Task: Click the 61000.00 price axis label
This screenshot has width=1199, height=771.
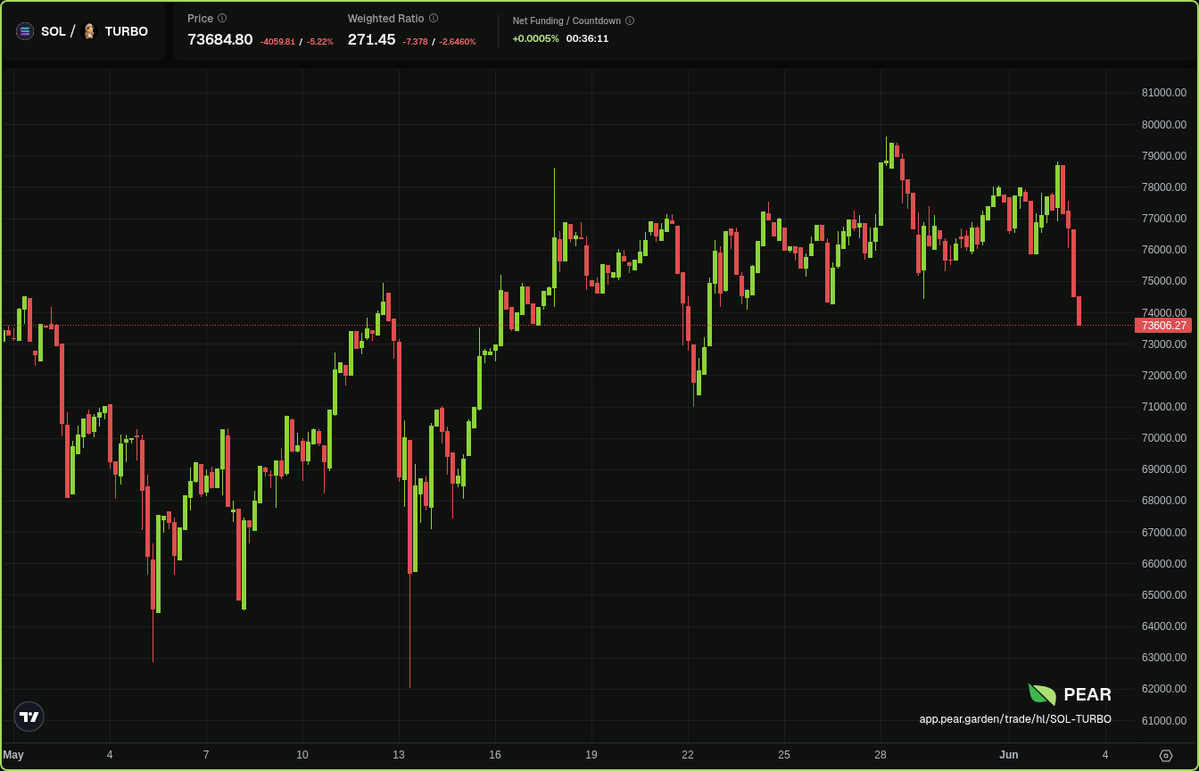Action: (1163, 721)
